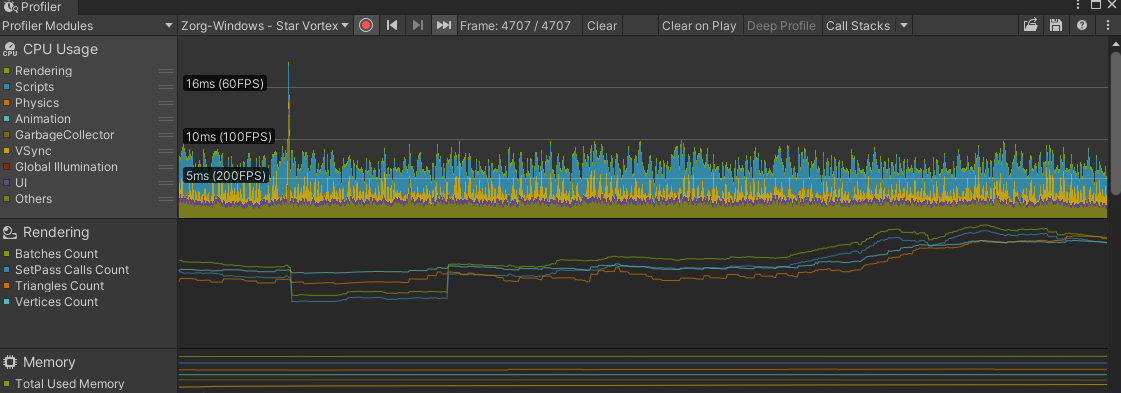Click the Clear button
This screenshot has width=1121, height=393.
pyautogui.click(x=602, y=26)
